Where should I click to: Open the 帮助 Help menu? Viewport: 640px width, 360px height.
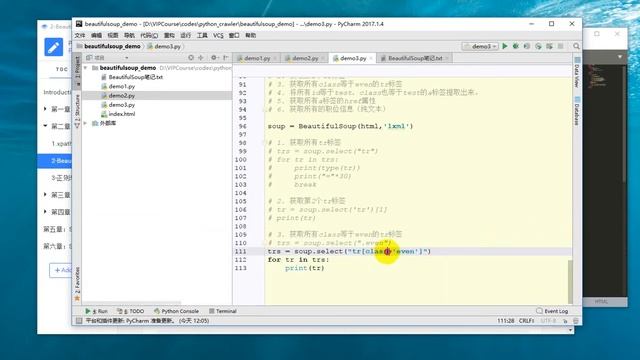(251, 36)
